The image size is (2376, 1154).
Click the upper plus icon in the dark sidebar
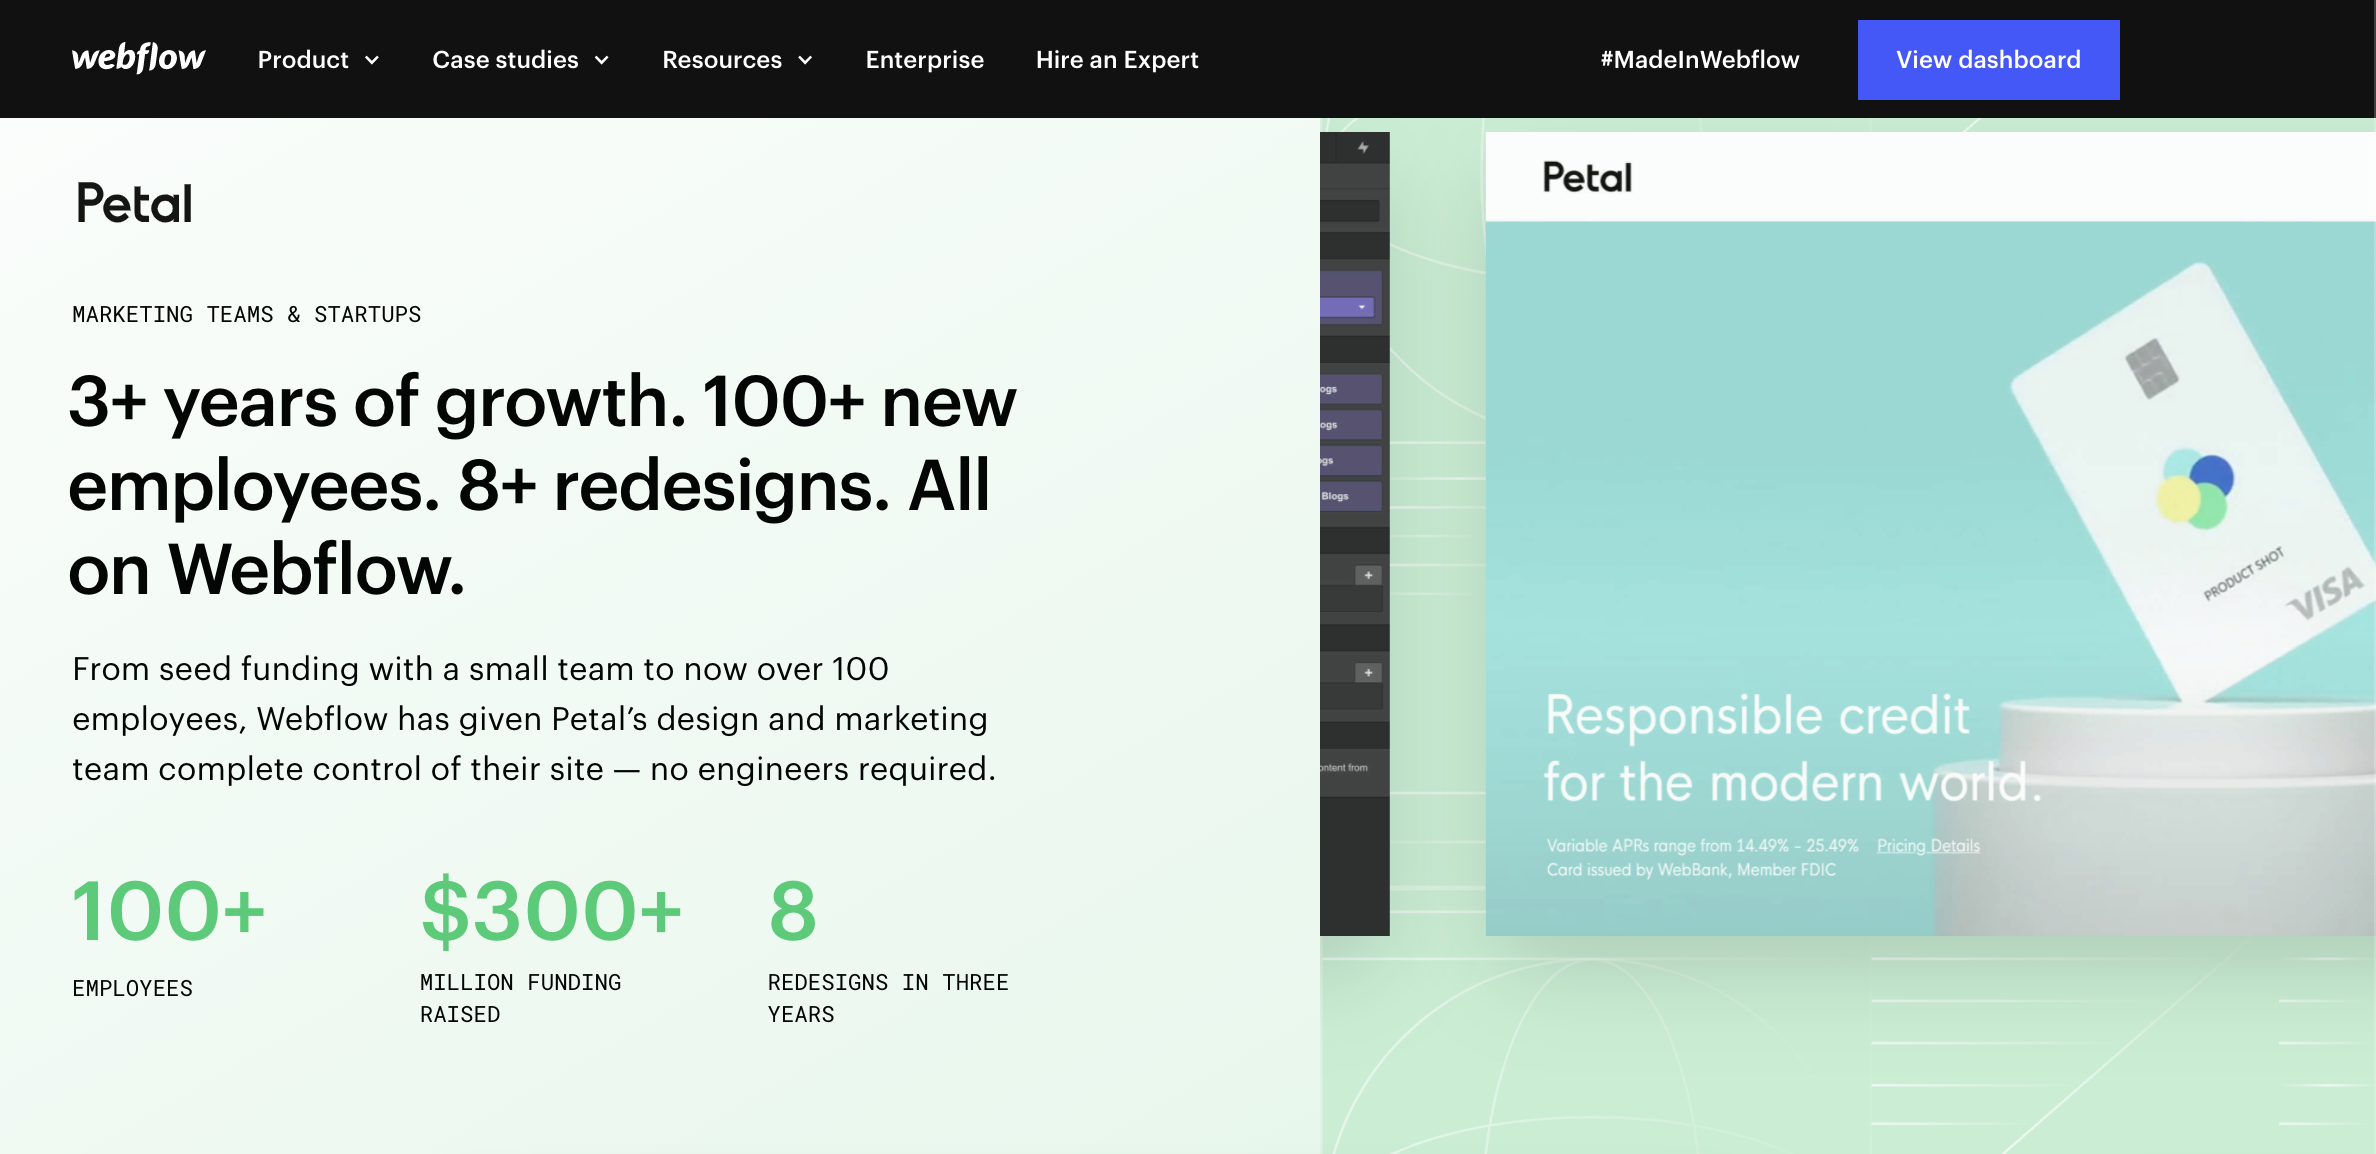1366,575
